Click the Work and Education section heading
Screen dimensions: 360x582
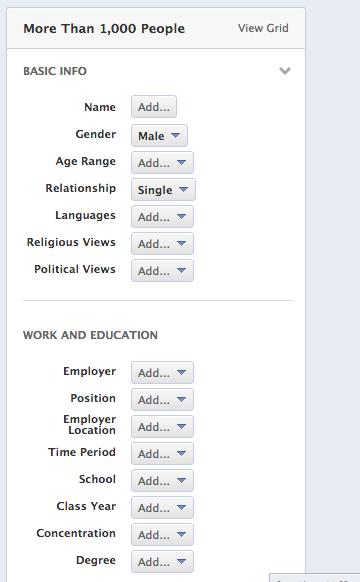[90, 335]
